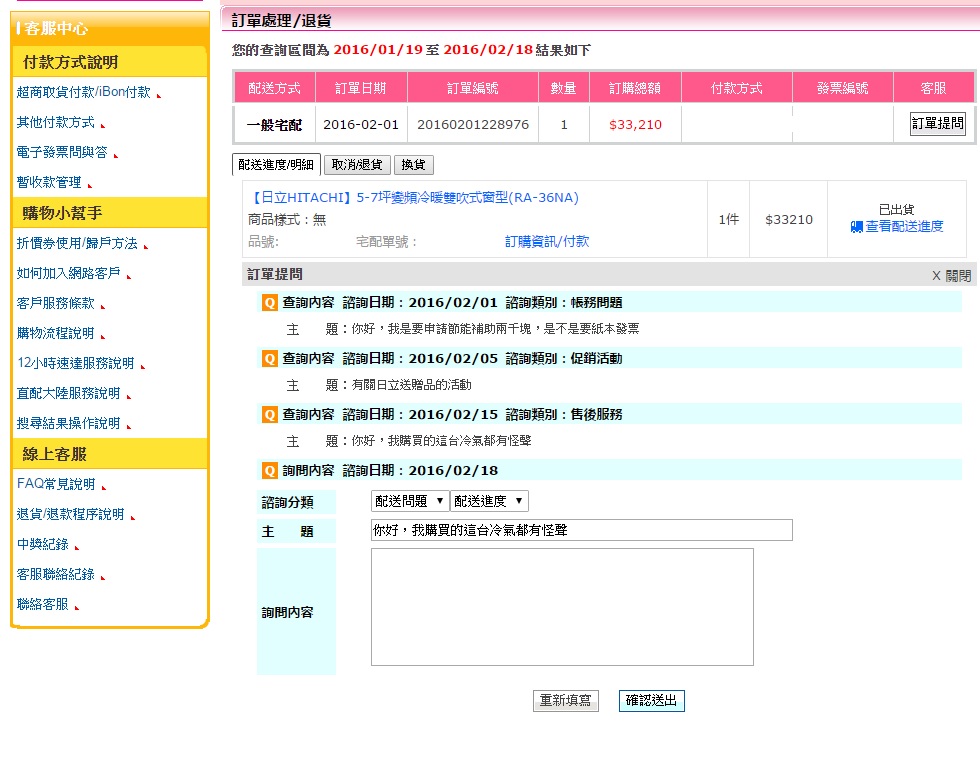Click order date 2016-02-01 cell
980x757 pixels.
(361, 124)
